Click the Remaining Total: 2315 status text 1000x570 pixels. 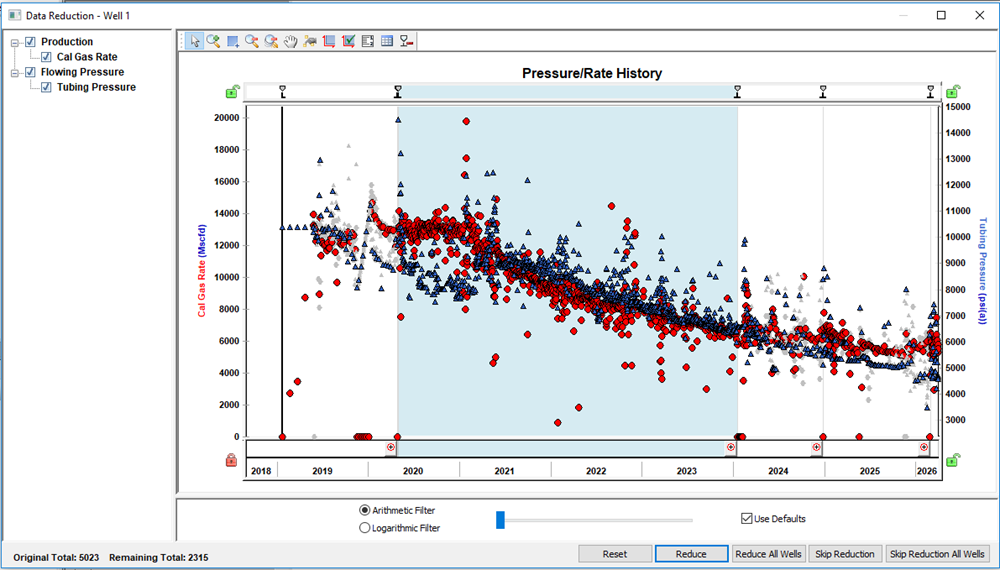click(159, 558)
